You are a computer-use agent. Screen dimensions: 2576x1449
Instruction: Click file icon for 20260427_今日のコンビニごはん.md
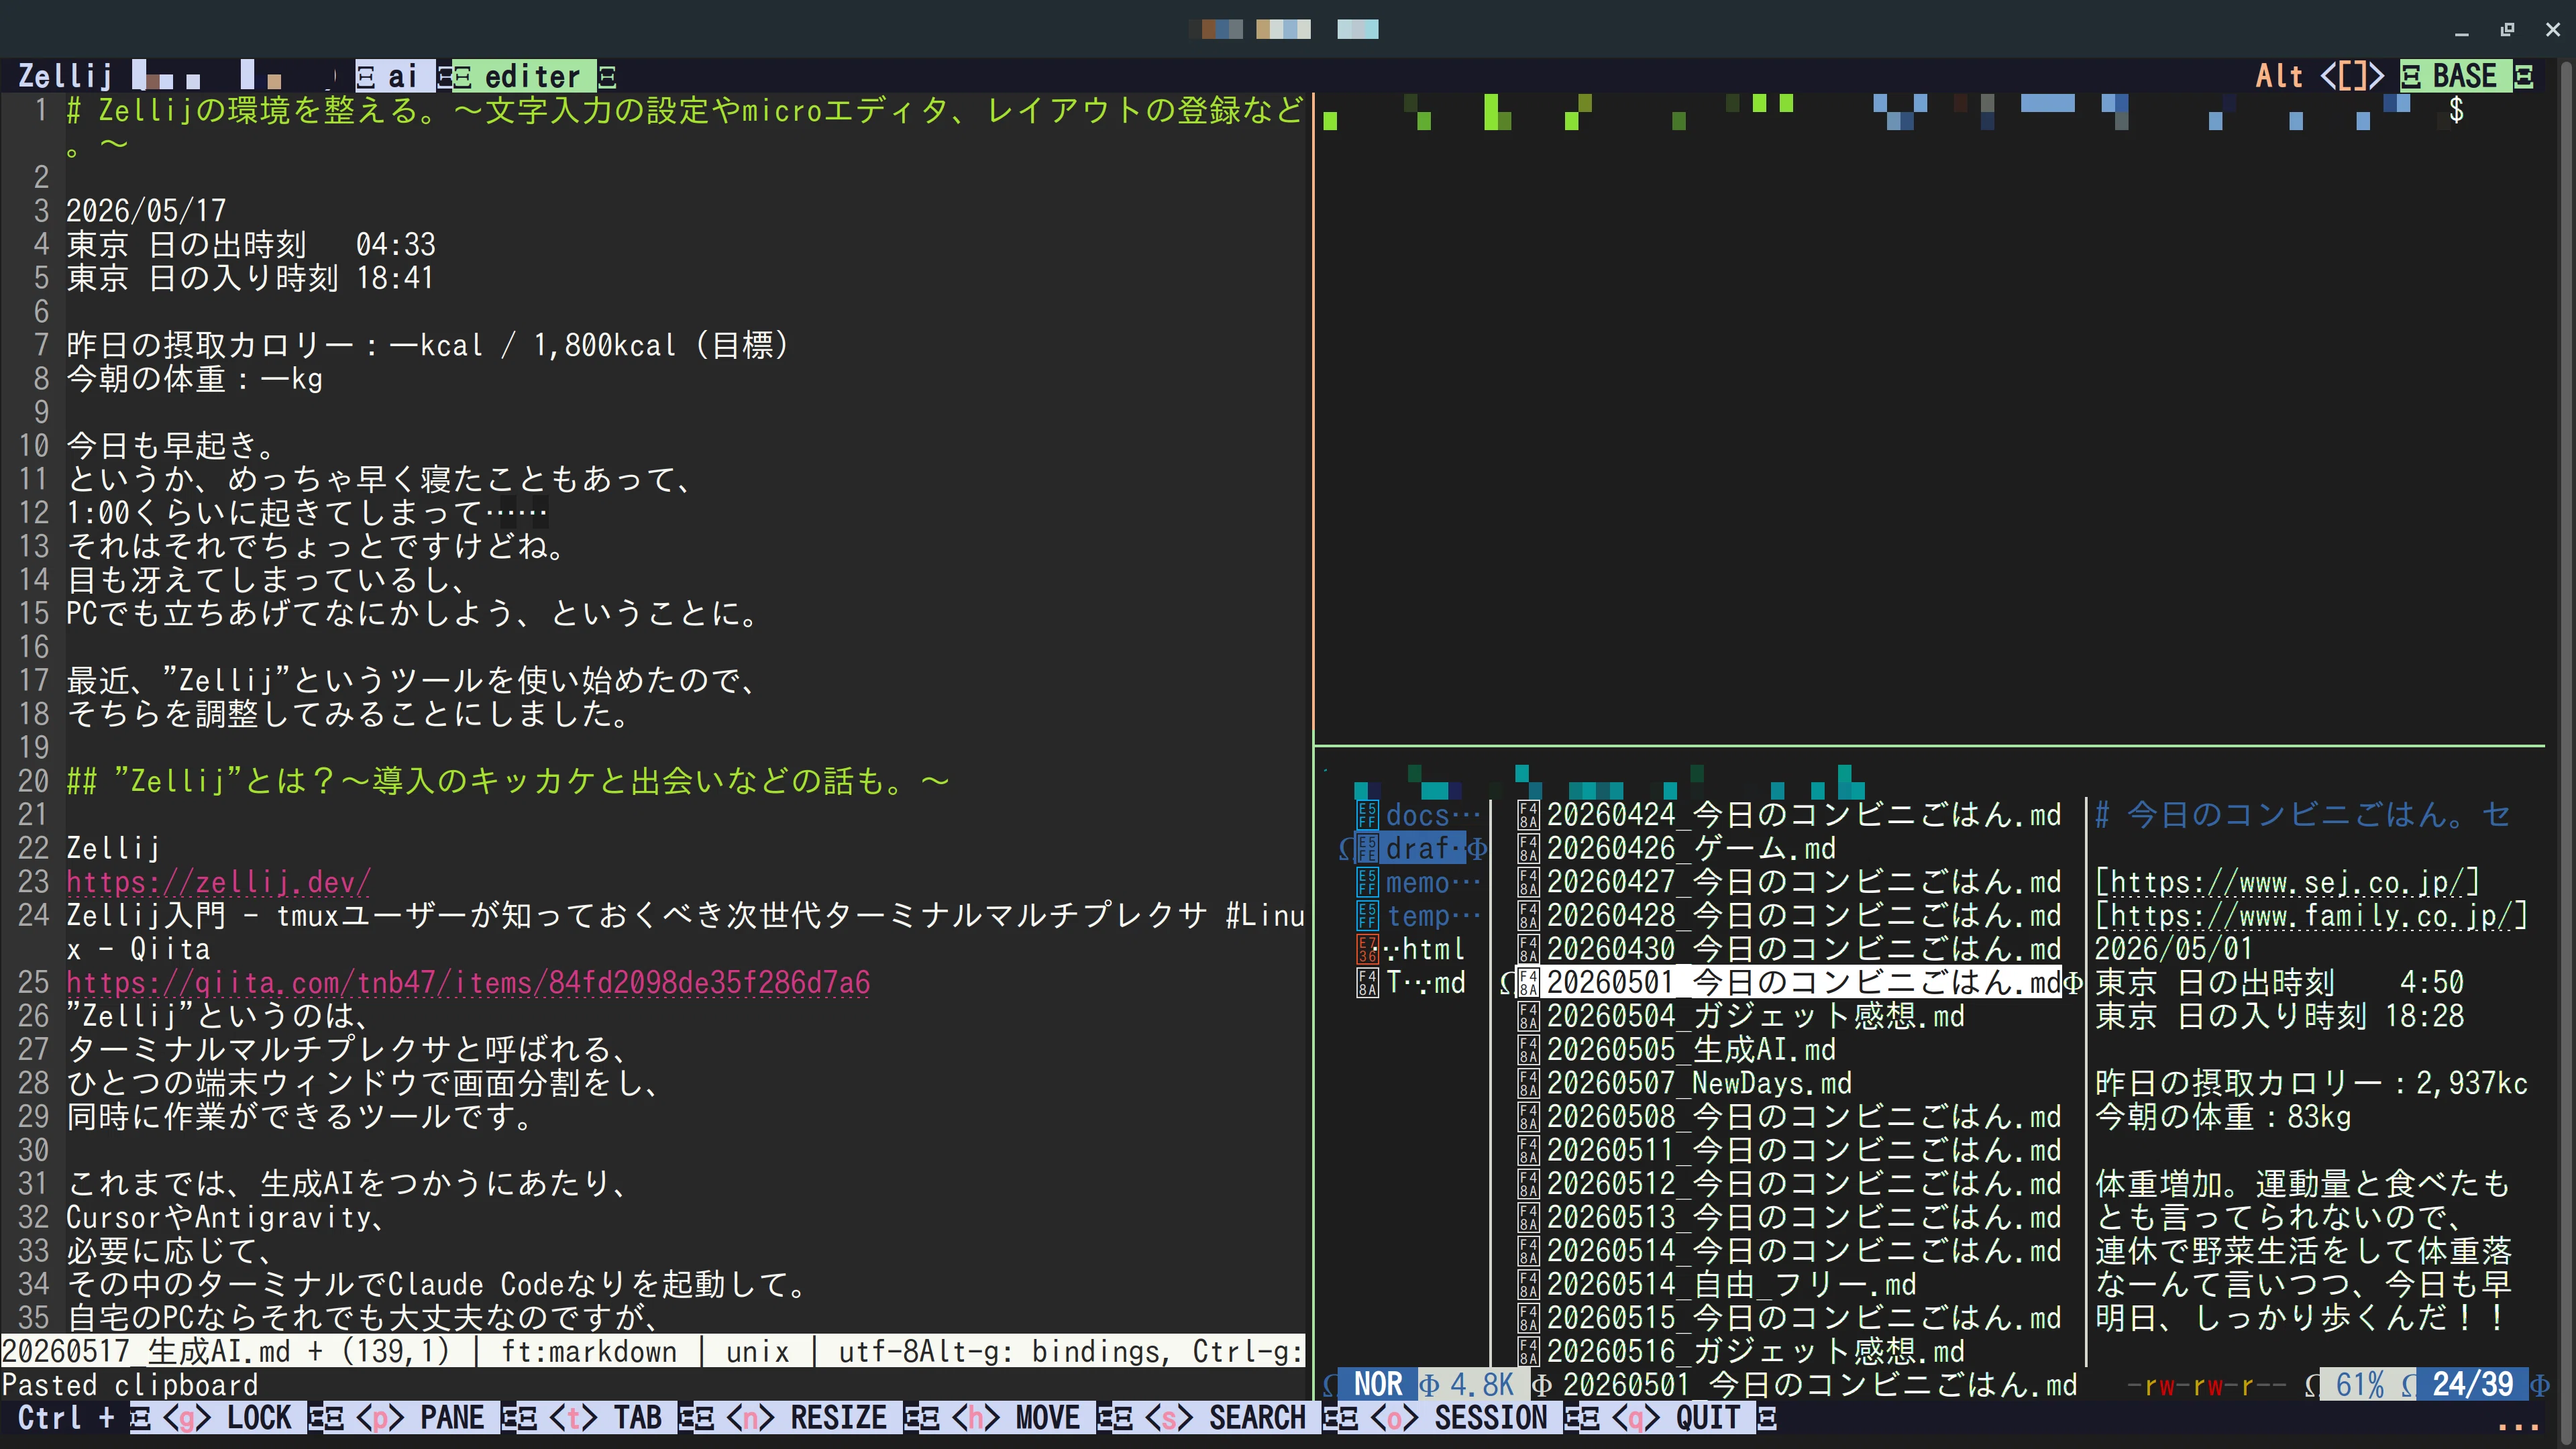pos(1528,882)
